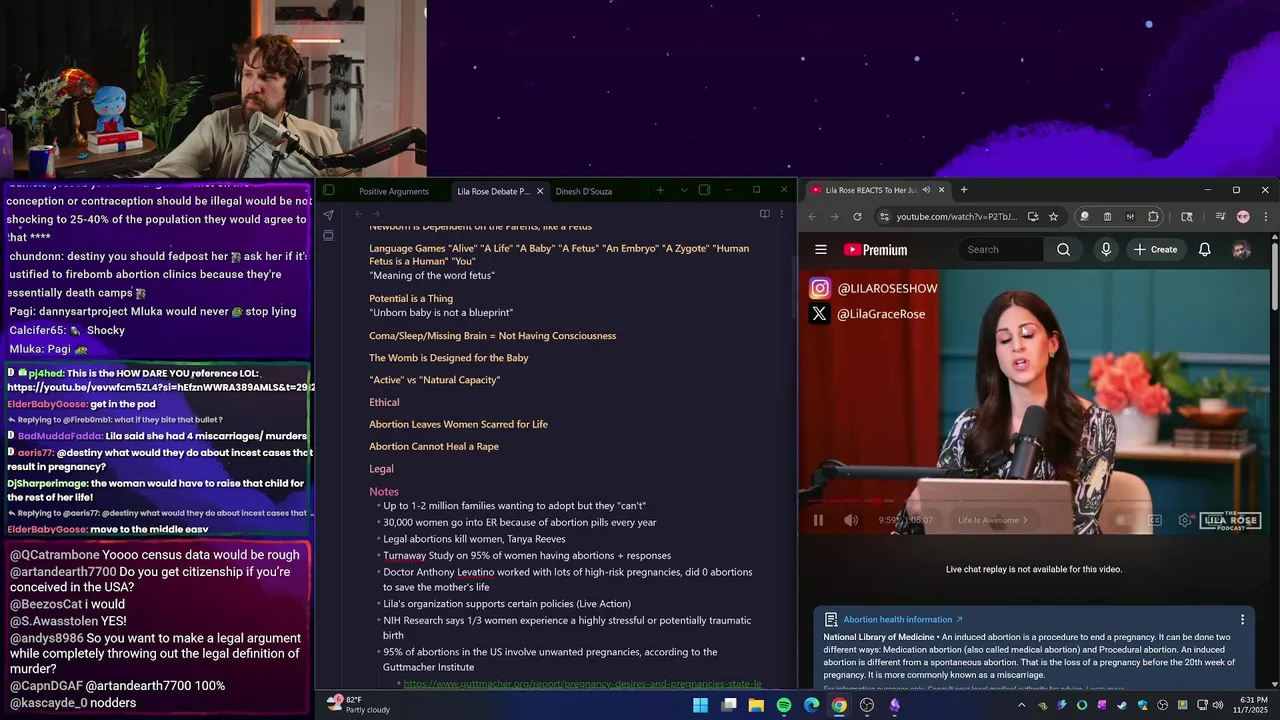Click the install app icon in address bar
Image resolution: width=1280 pixels, height=720 pixels.
click(x=1033, y=216)
